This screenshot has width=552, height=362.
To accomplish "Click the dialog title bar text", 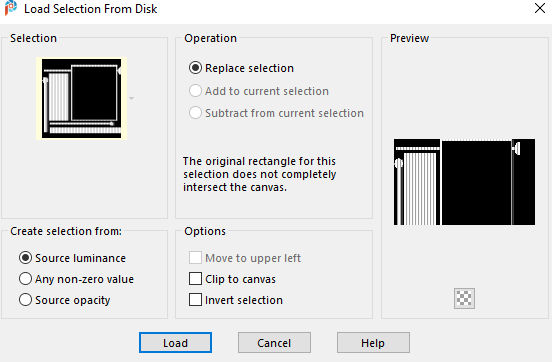I will (90, 9).
